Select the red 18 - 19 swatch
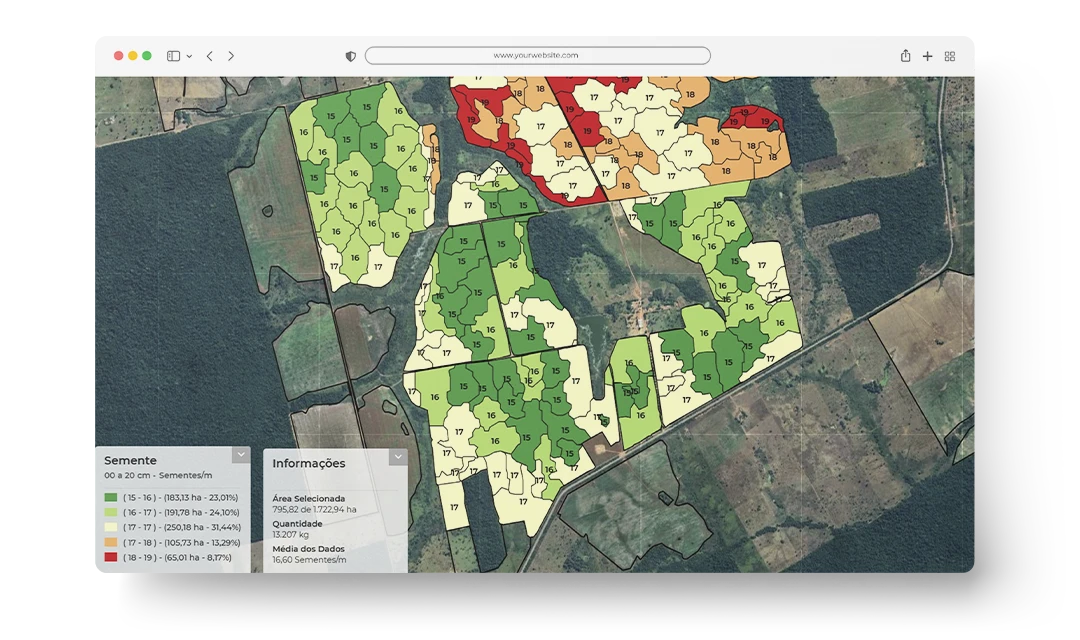 pyautogui.click(x=110, y=557)
